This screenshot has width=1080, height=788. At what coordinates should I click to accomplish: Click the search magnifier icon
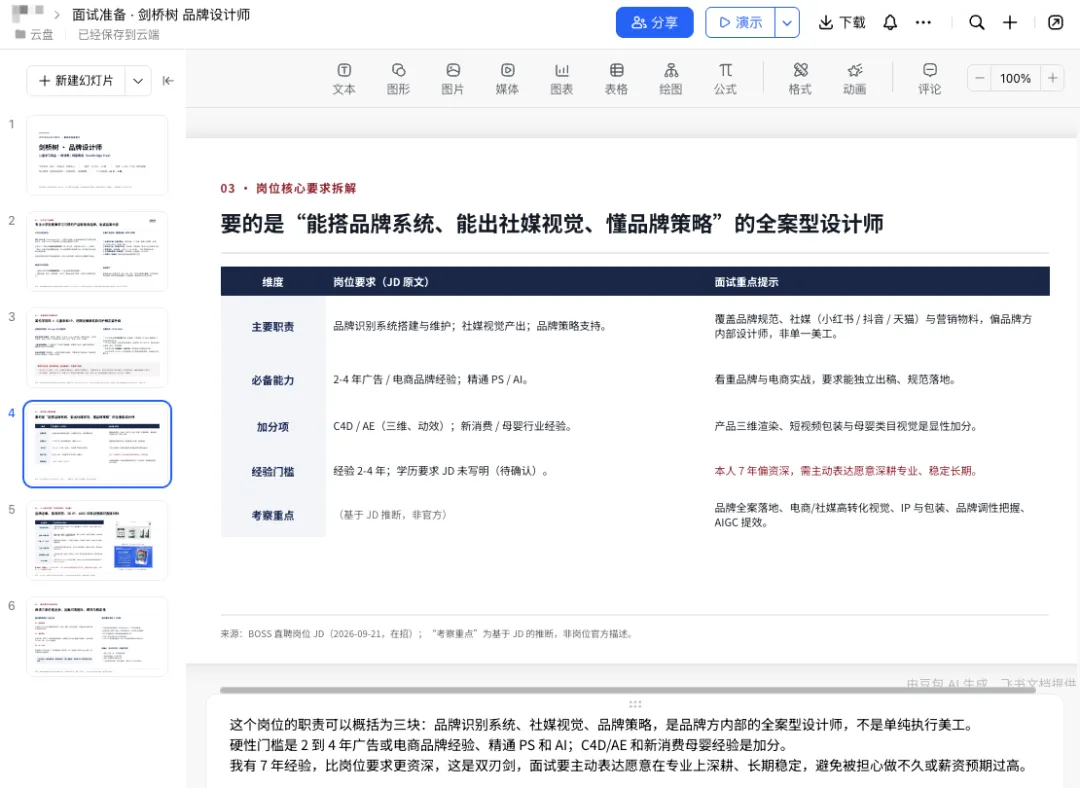(976, 23)
